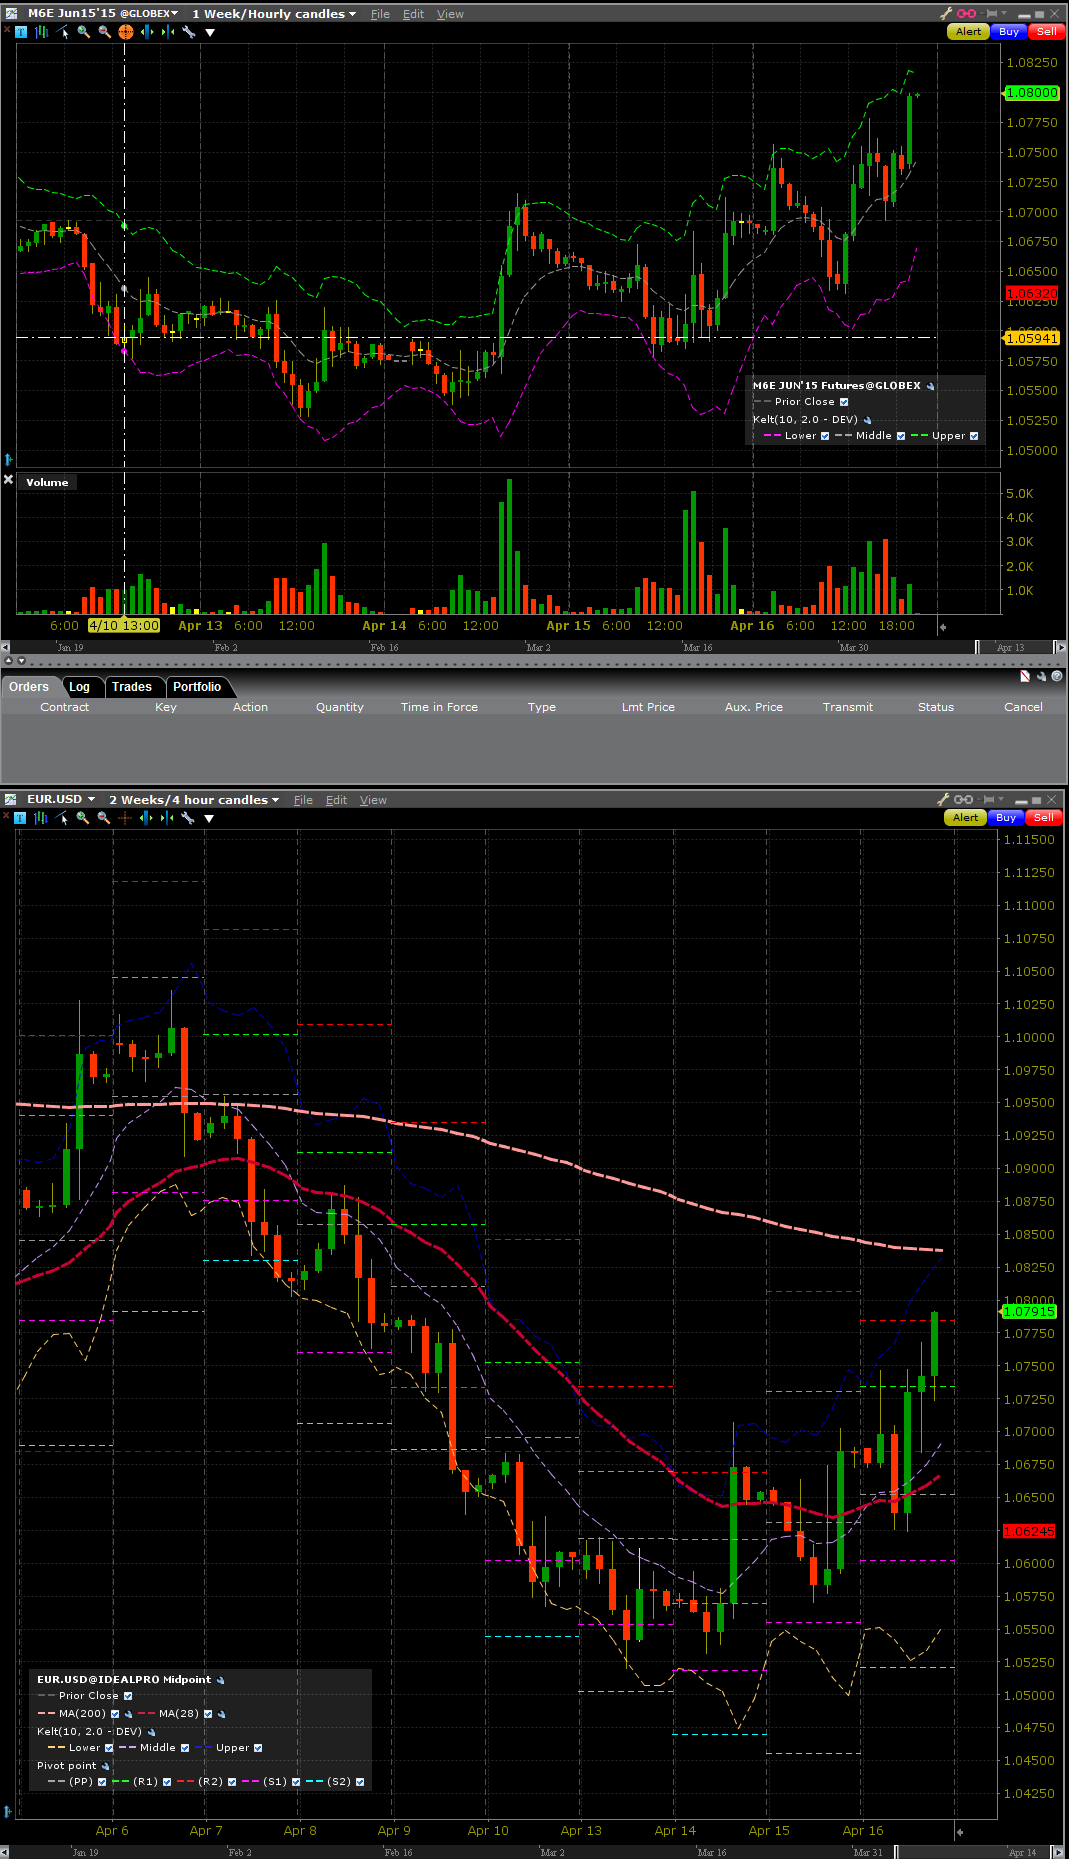Open the 1 Week/Hourly candles period dropdown
1069x1859 pixels.
coord(274,14)
